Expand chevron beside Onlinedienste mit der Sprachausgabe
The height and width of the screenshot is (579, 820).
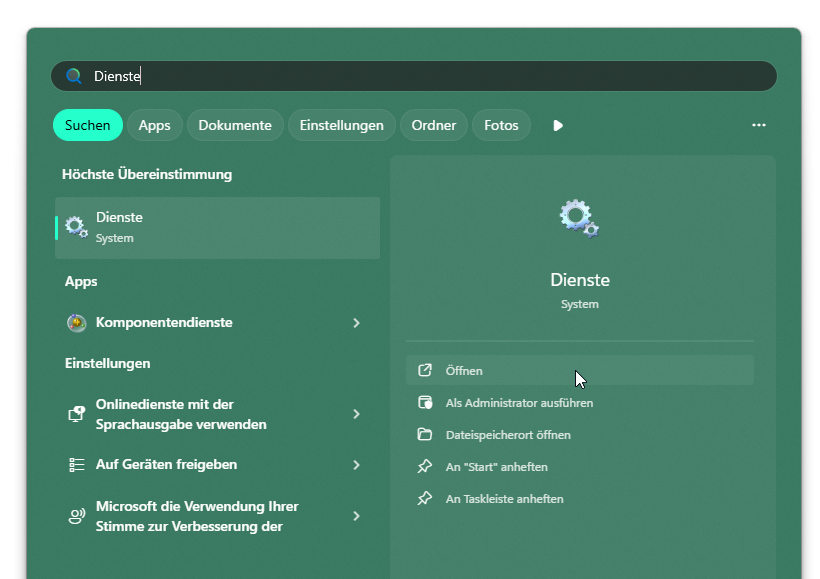[x=357, y=414]
